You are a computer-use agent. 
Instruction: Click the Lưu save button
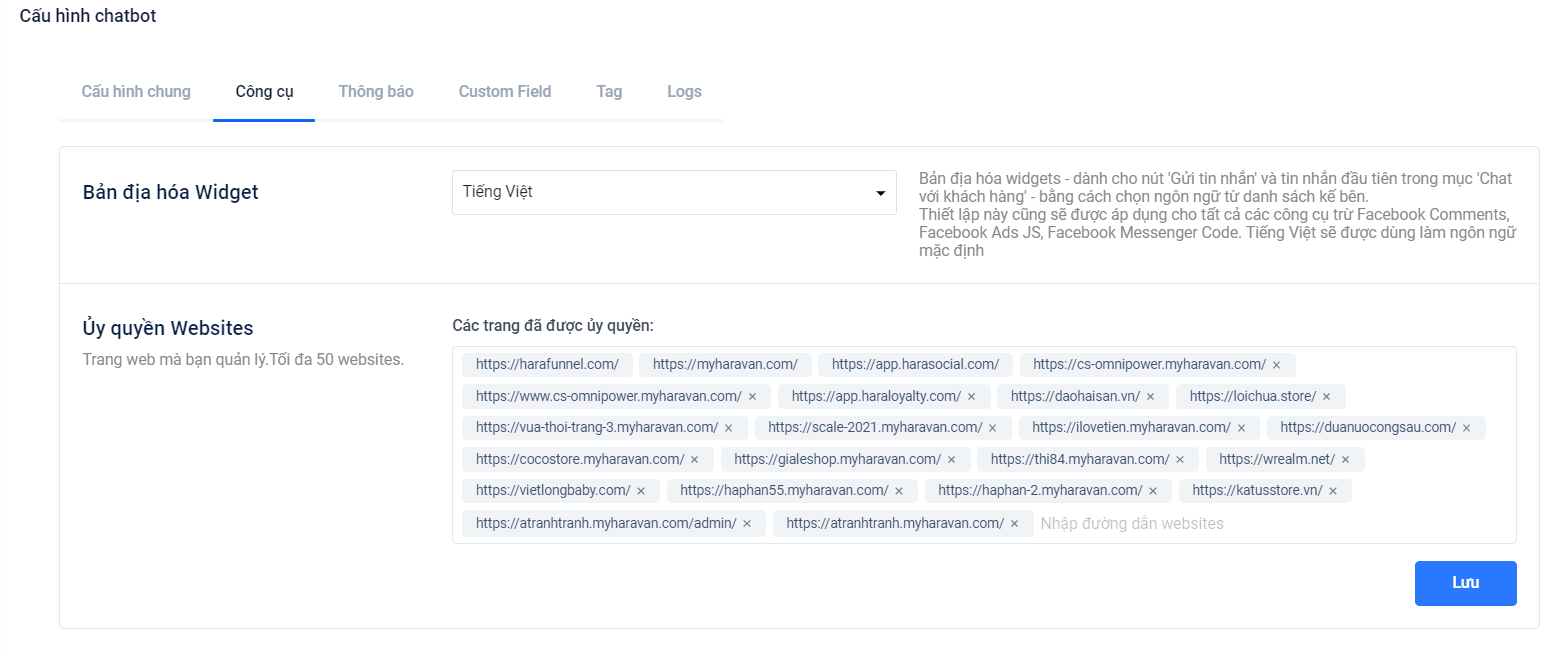[1465, 583]
